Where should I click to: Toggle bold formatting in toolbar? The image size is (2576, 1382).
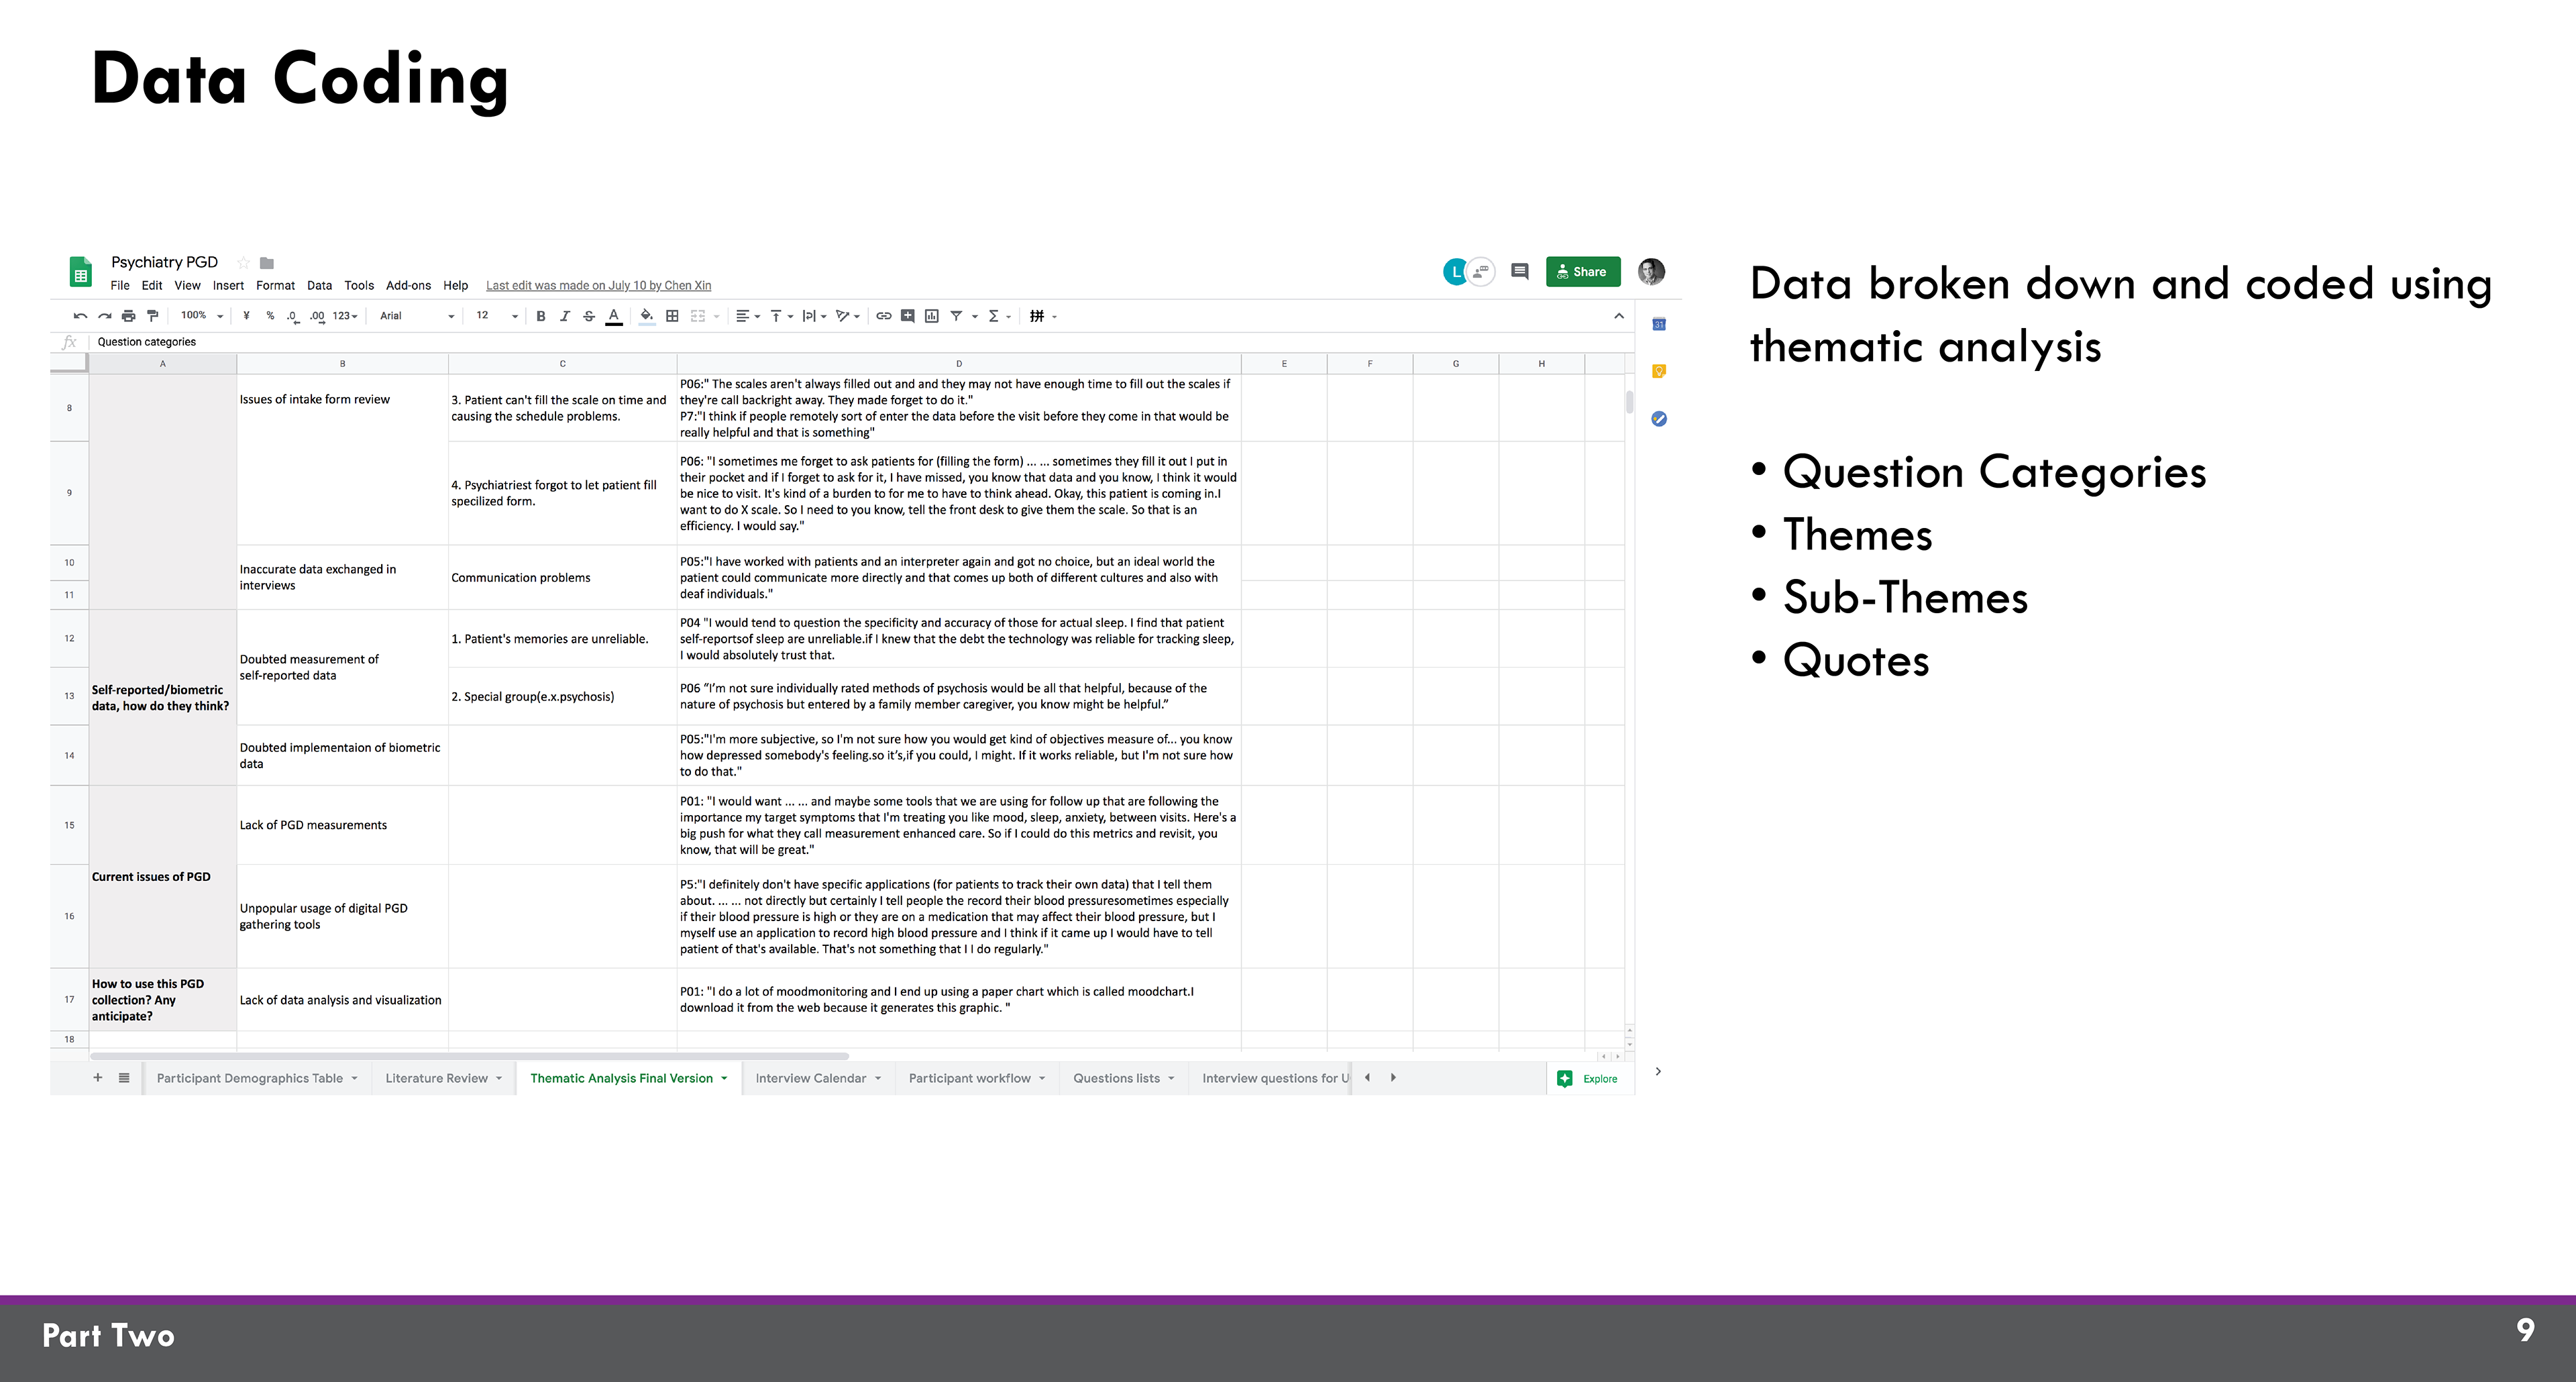coord(541,316)
